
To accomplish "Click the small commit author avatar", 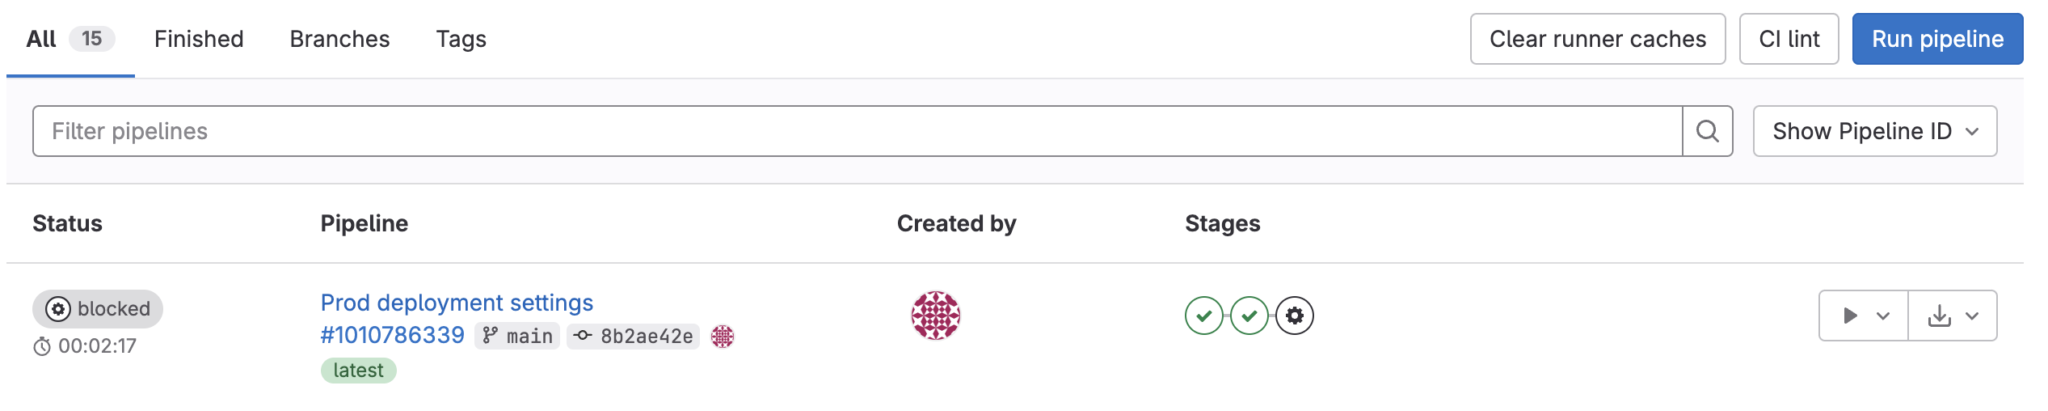I will pos(722,336).
